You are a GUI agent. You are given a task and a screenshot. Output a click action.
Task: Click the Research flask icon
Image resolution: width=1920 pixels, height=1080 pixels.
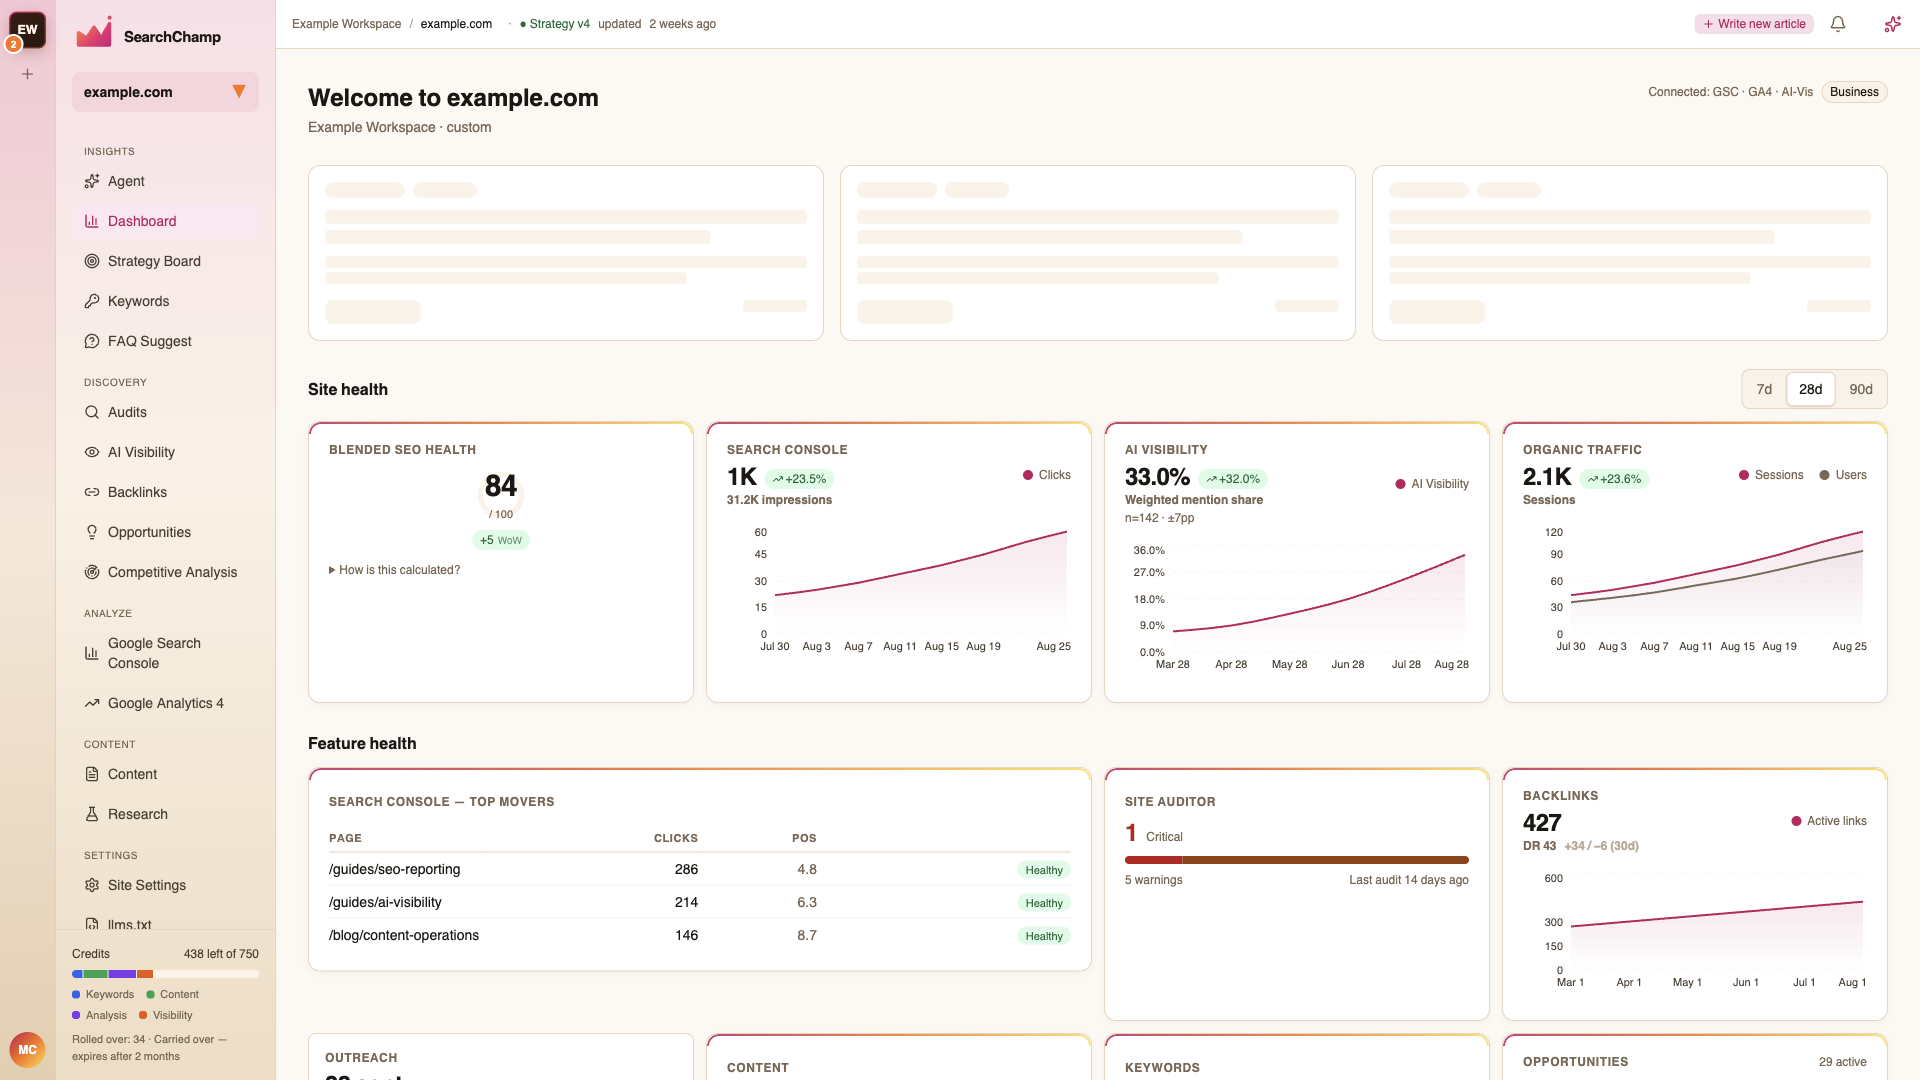click(x=92, y=814)
